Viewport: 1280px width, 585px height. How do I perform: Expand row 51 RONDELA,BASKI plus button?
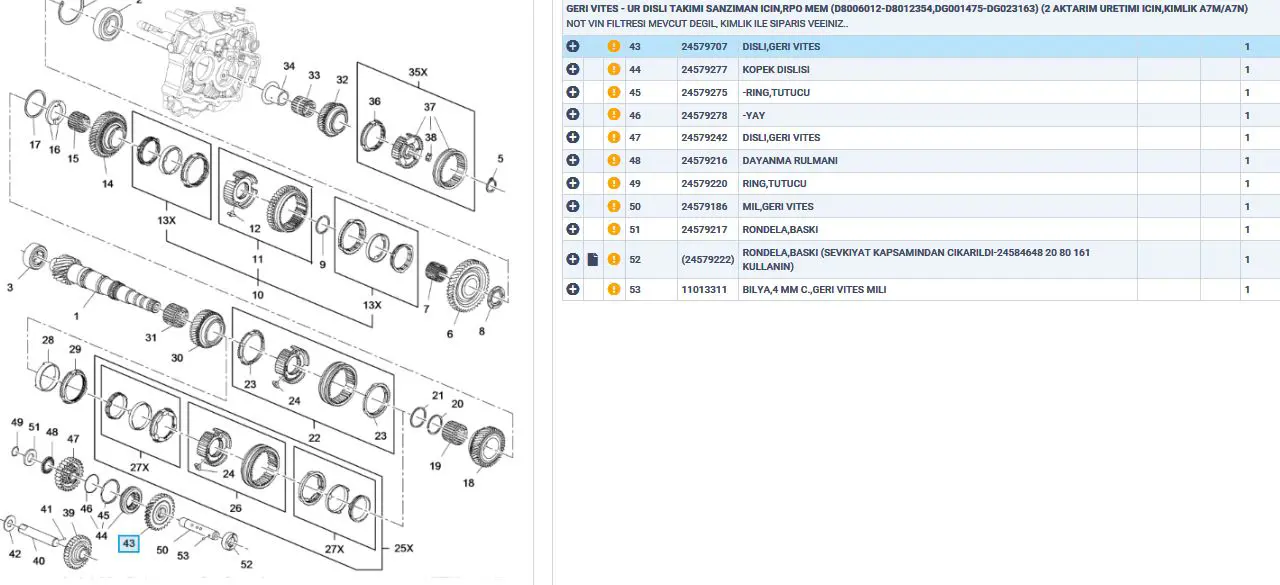(x=573, y=230)
